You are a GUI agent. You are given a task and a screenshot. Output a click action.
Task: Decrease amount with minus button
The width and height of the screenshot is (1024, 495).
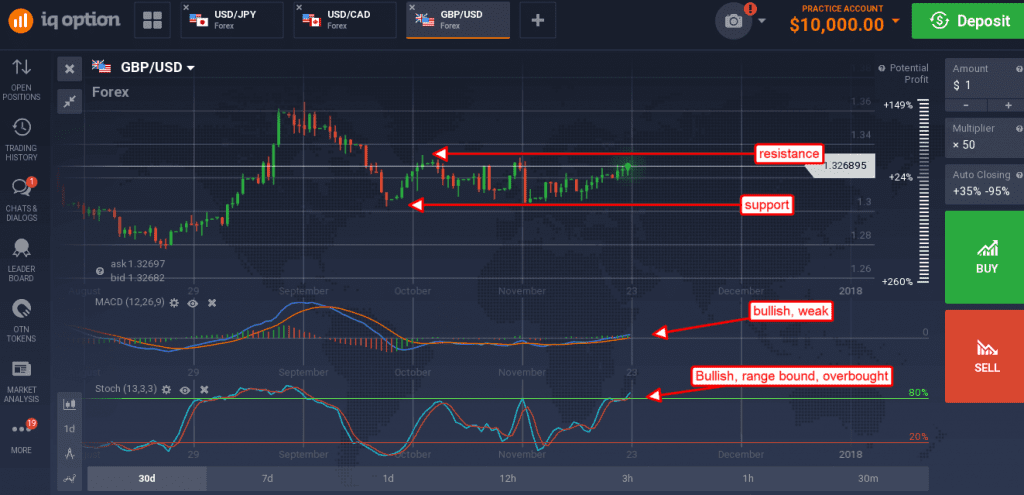pos(965,105)
